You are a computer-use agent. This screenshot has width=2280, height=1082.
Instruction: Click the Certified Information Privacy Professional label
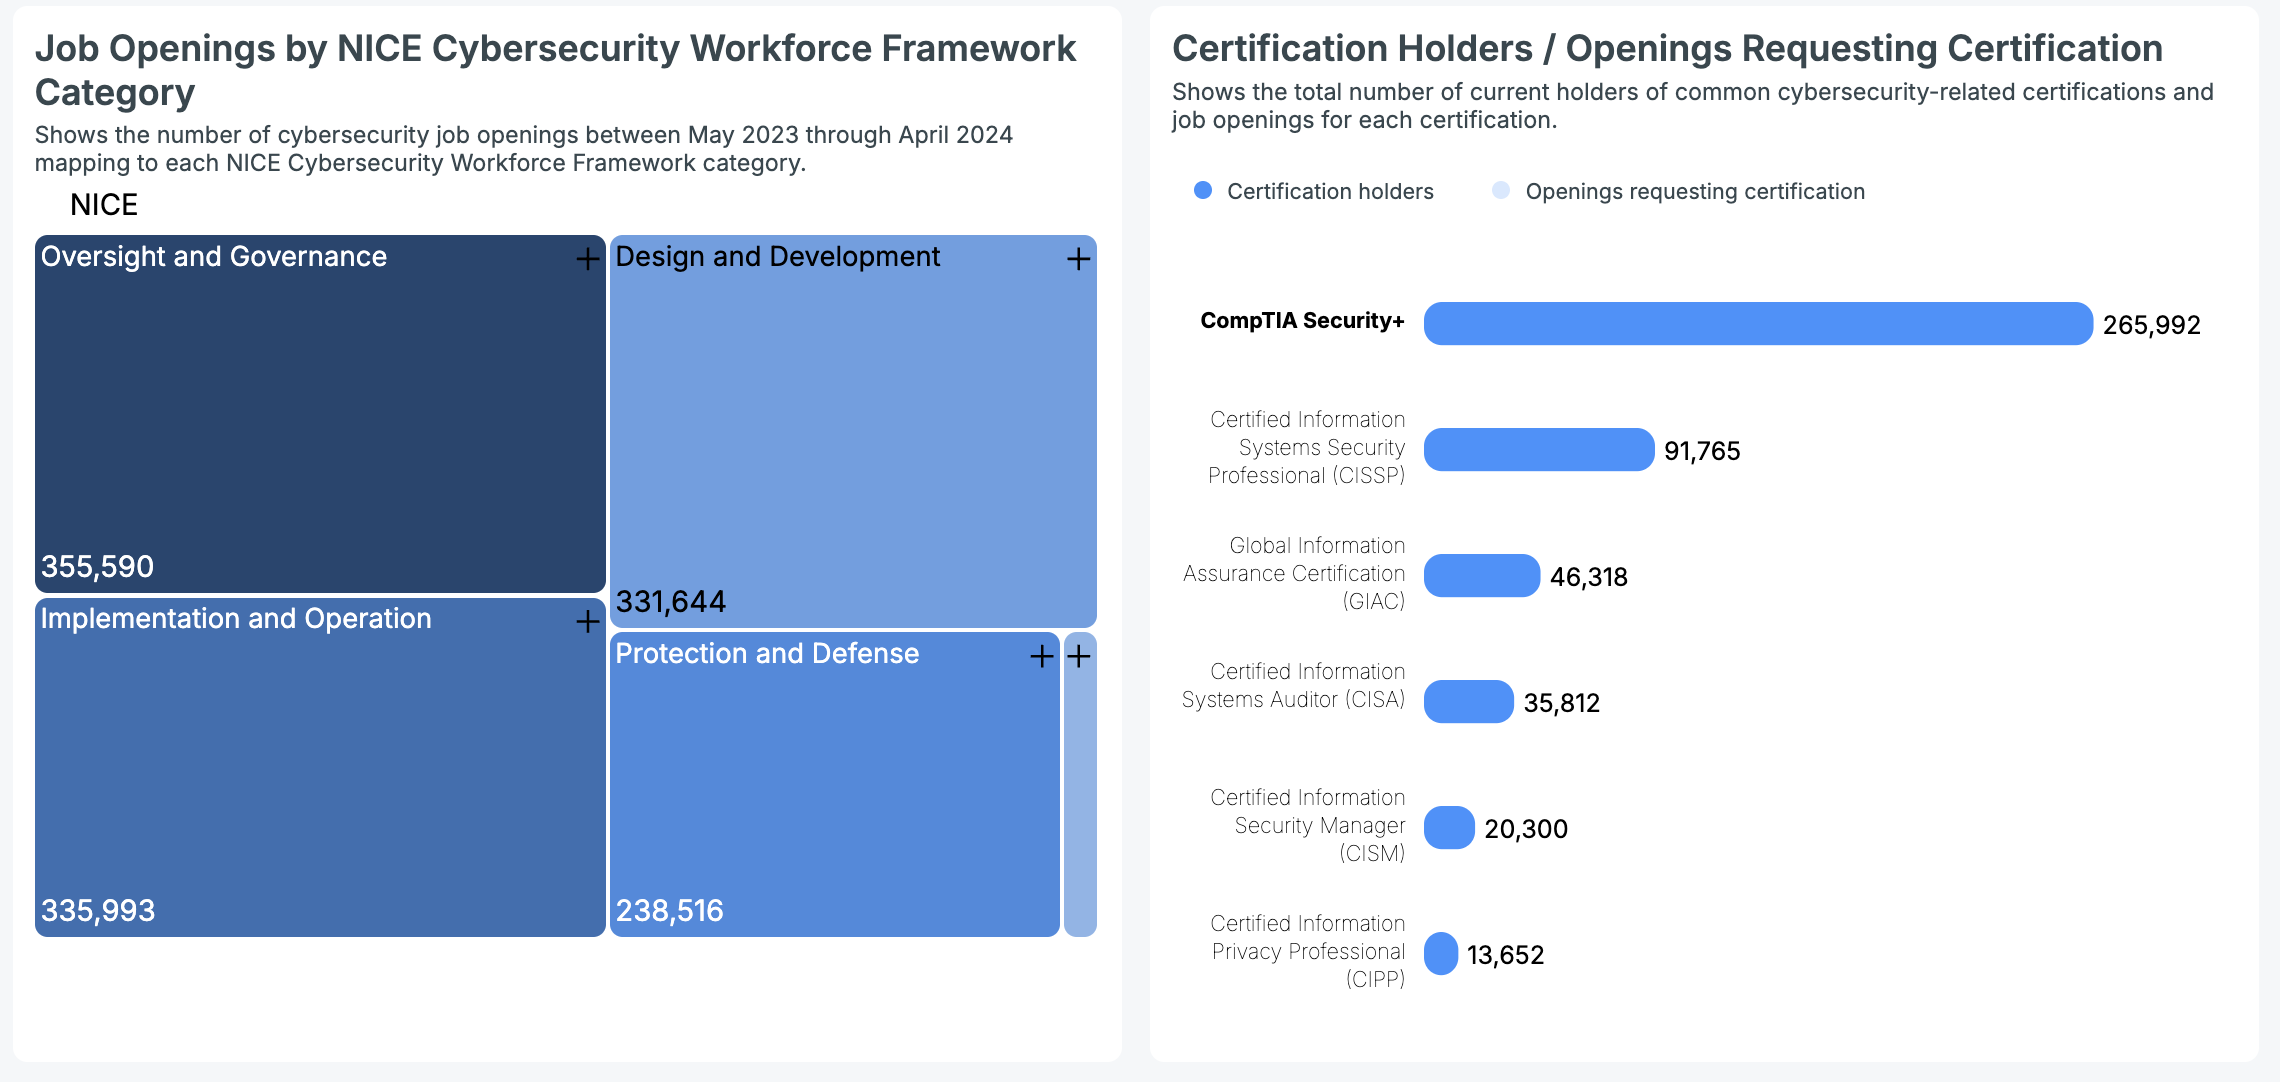(1307, 951)
